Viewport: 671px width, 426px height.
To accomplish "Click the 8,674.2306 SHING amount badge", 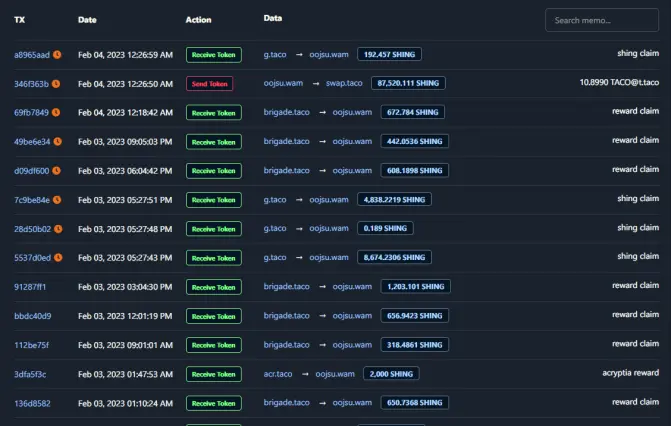I will click(394, 257).
